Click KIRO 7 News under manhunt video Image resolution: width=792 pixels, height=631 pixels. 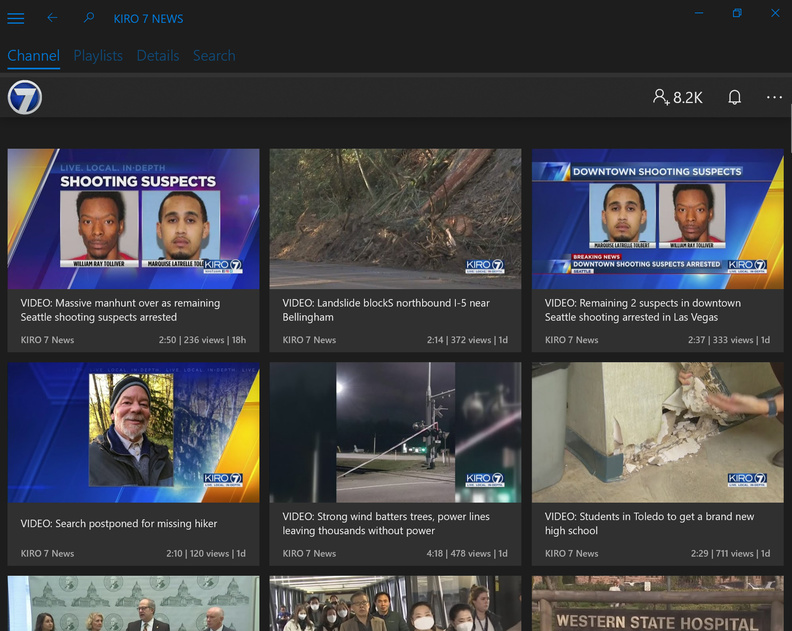point(47,340)
